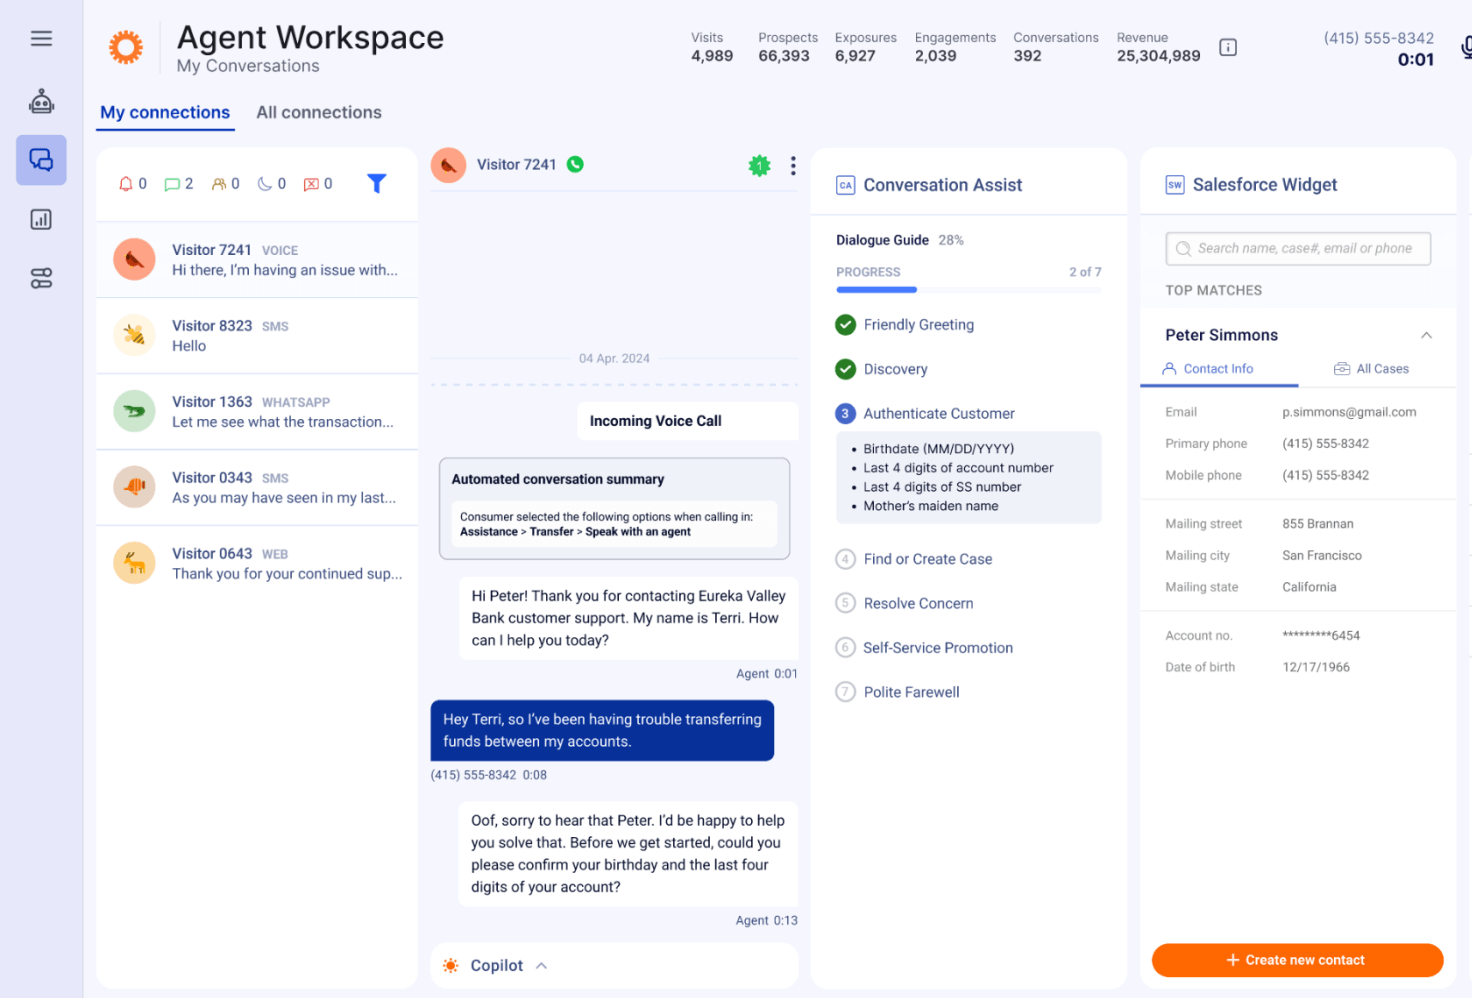Click the Peter Simmons contact name
The image size is (1472, 998).
click(x=1221, y=335)
